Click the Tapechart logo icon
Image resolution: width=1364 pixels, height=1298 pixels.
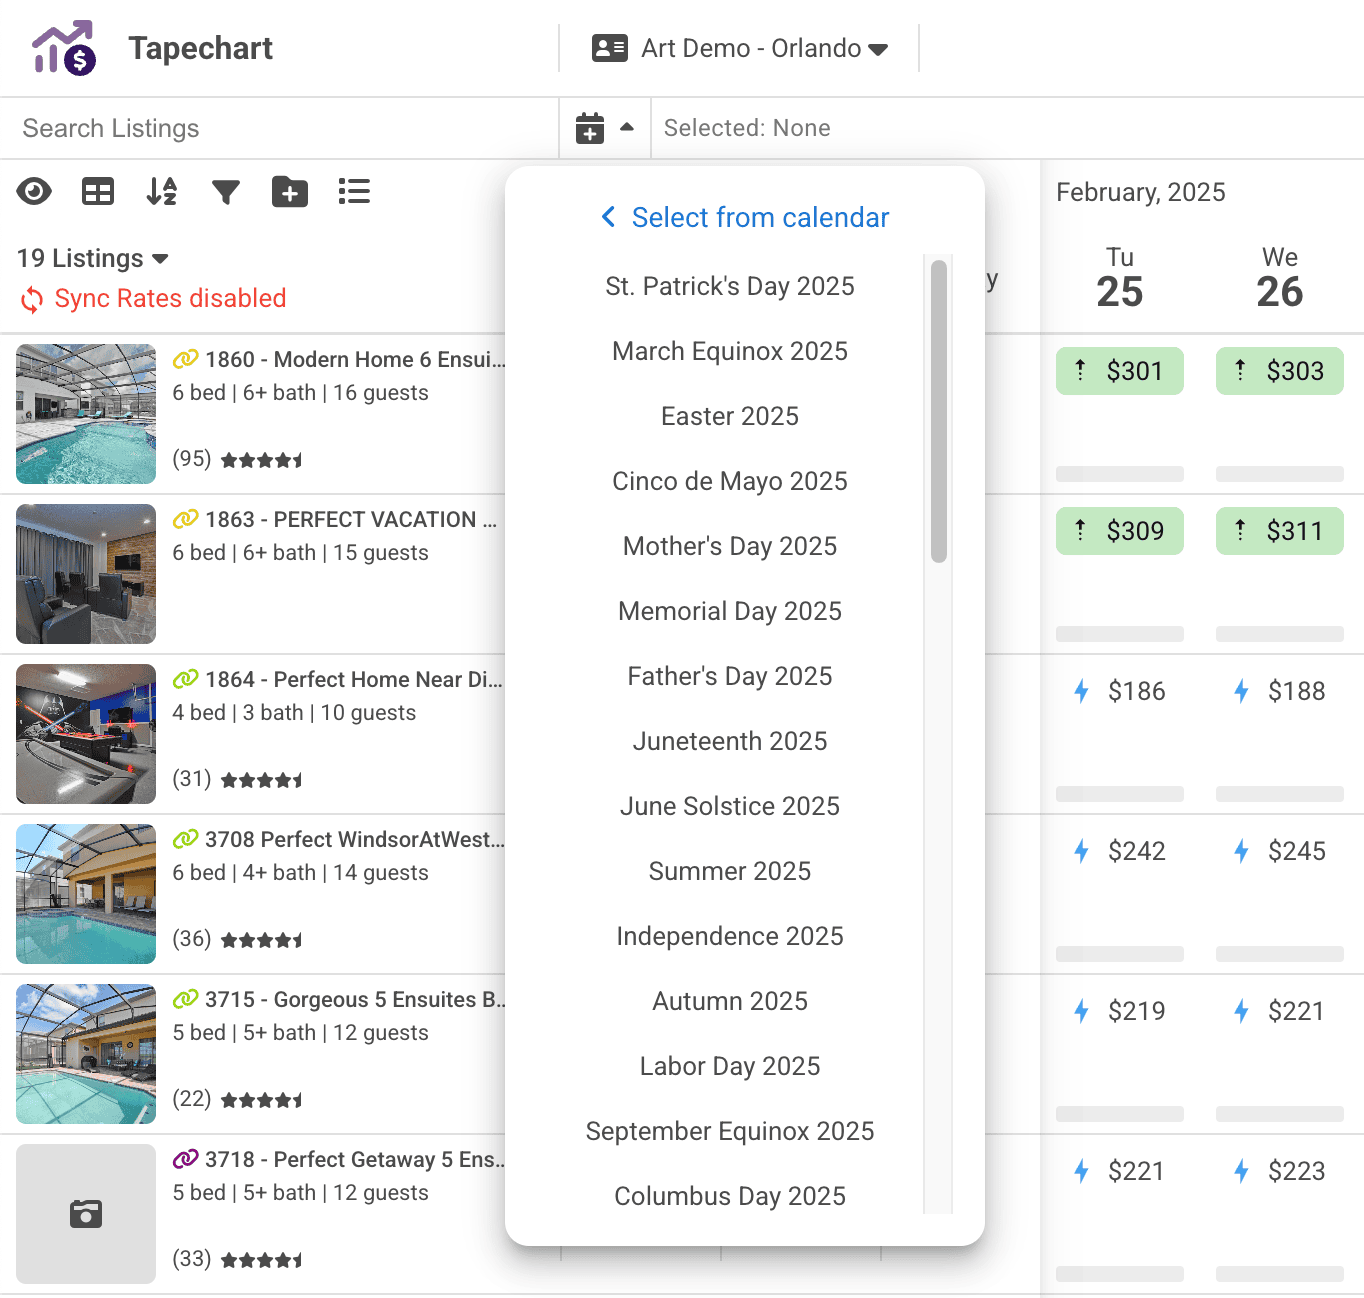point(64,48)
